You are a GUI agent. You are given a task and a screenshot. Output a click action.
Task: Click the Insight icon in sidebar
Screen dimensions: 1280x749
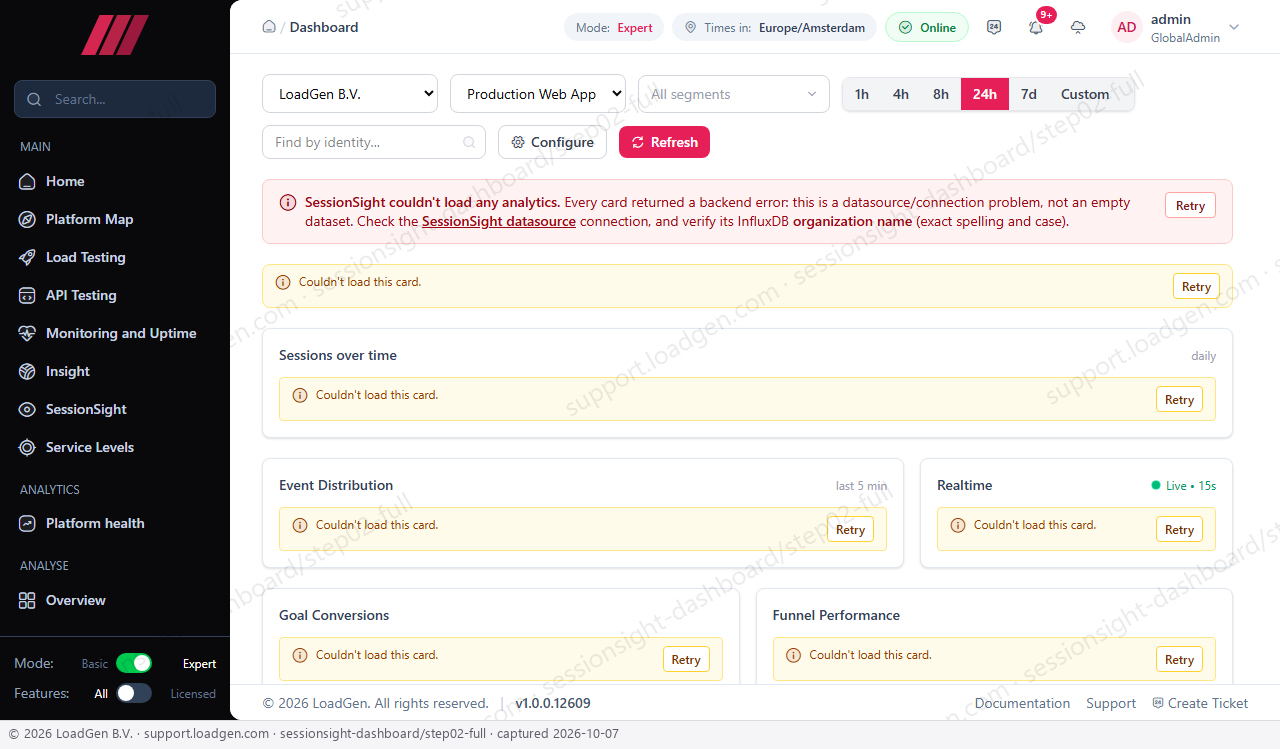click(27, 371)
